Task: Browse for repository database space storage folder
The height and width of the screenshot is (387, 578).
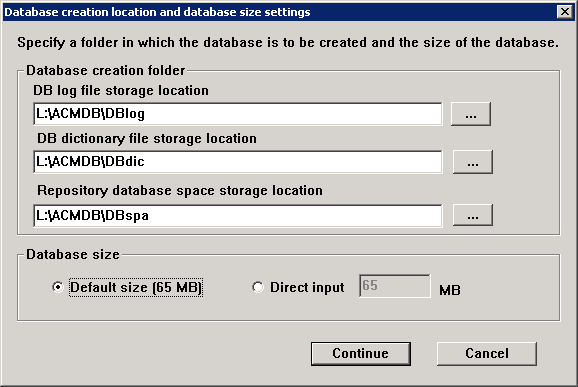Action: coord(473,215)
